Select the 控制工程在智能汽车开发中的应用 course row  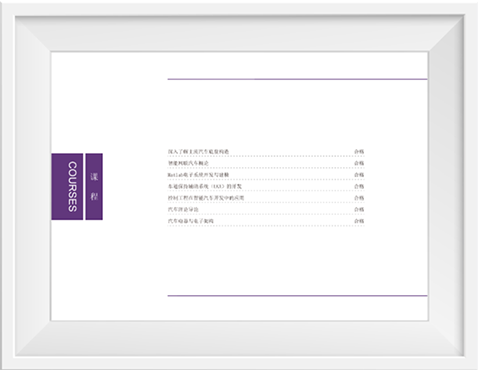(266, 198)
